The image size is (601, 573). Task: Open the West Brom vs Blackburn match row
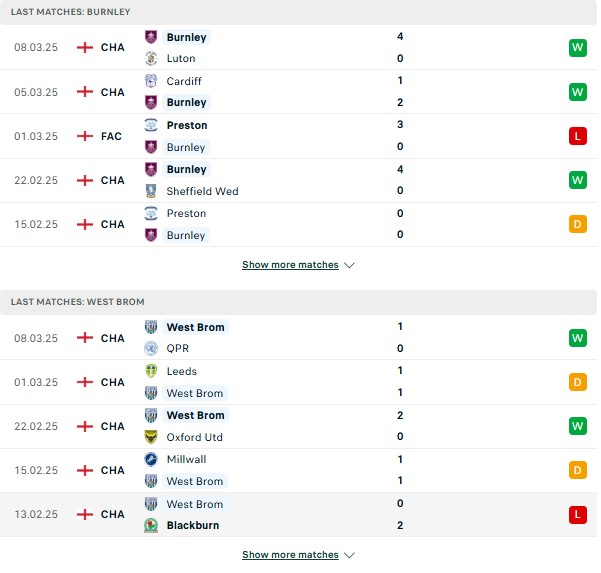299,514
